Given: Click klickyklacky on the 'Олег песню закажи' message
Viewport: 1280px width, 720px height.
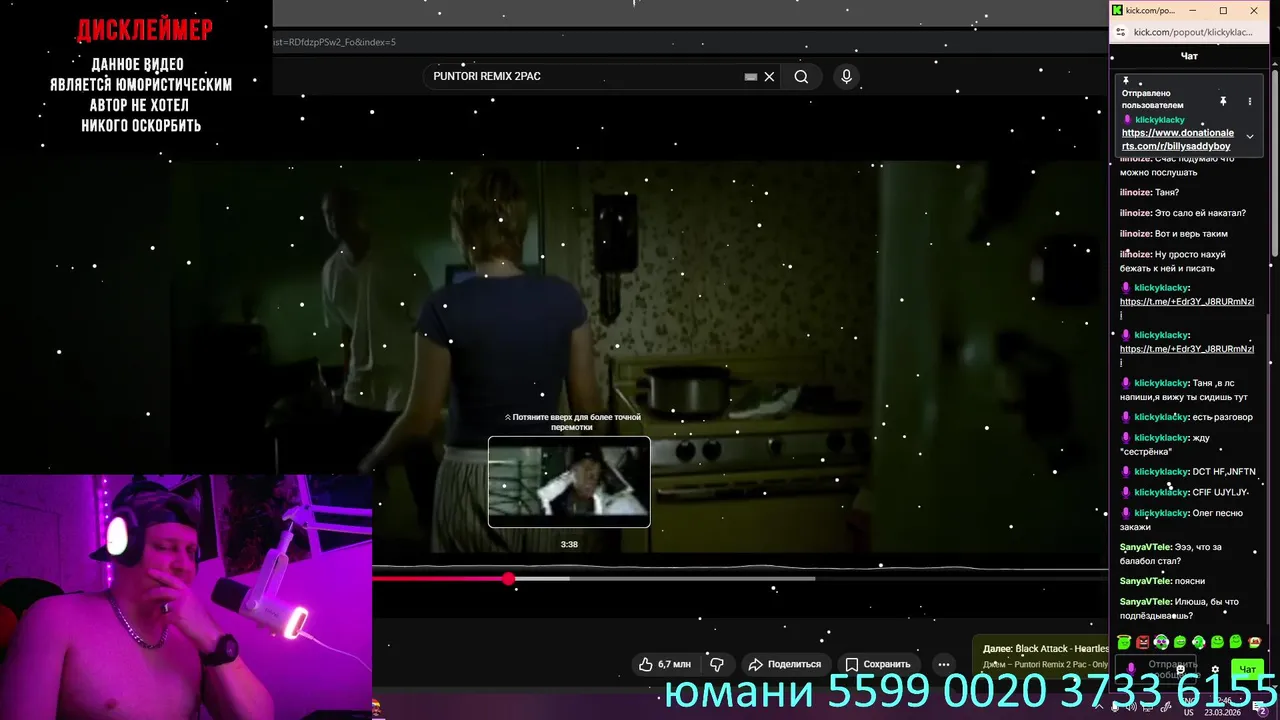Looking at the screenshot, I should [x=1160, y=513].
